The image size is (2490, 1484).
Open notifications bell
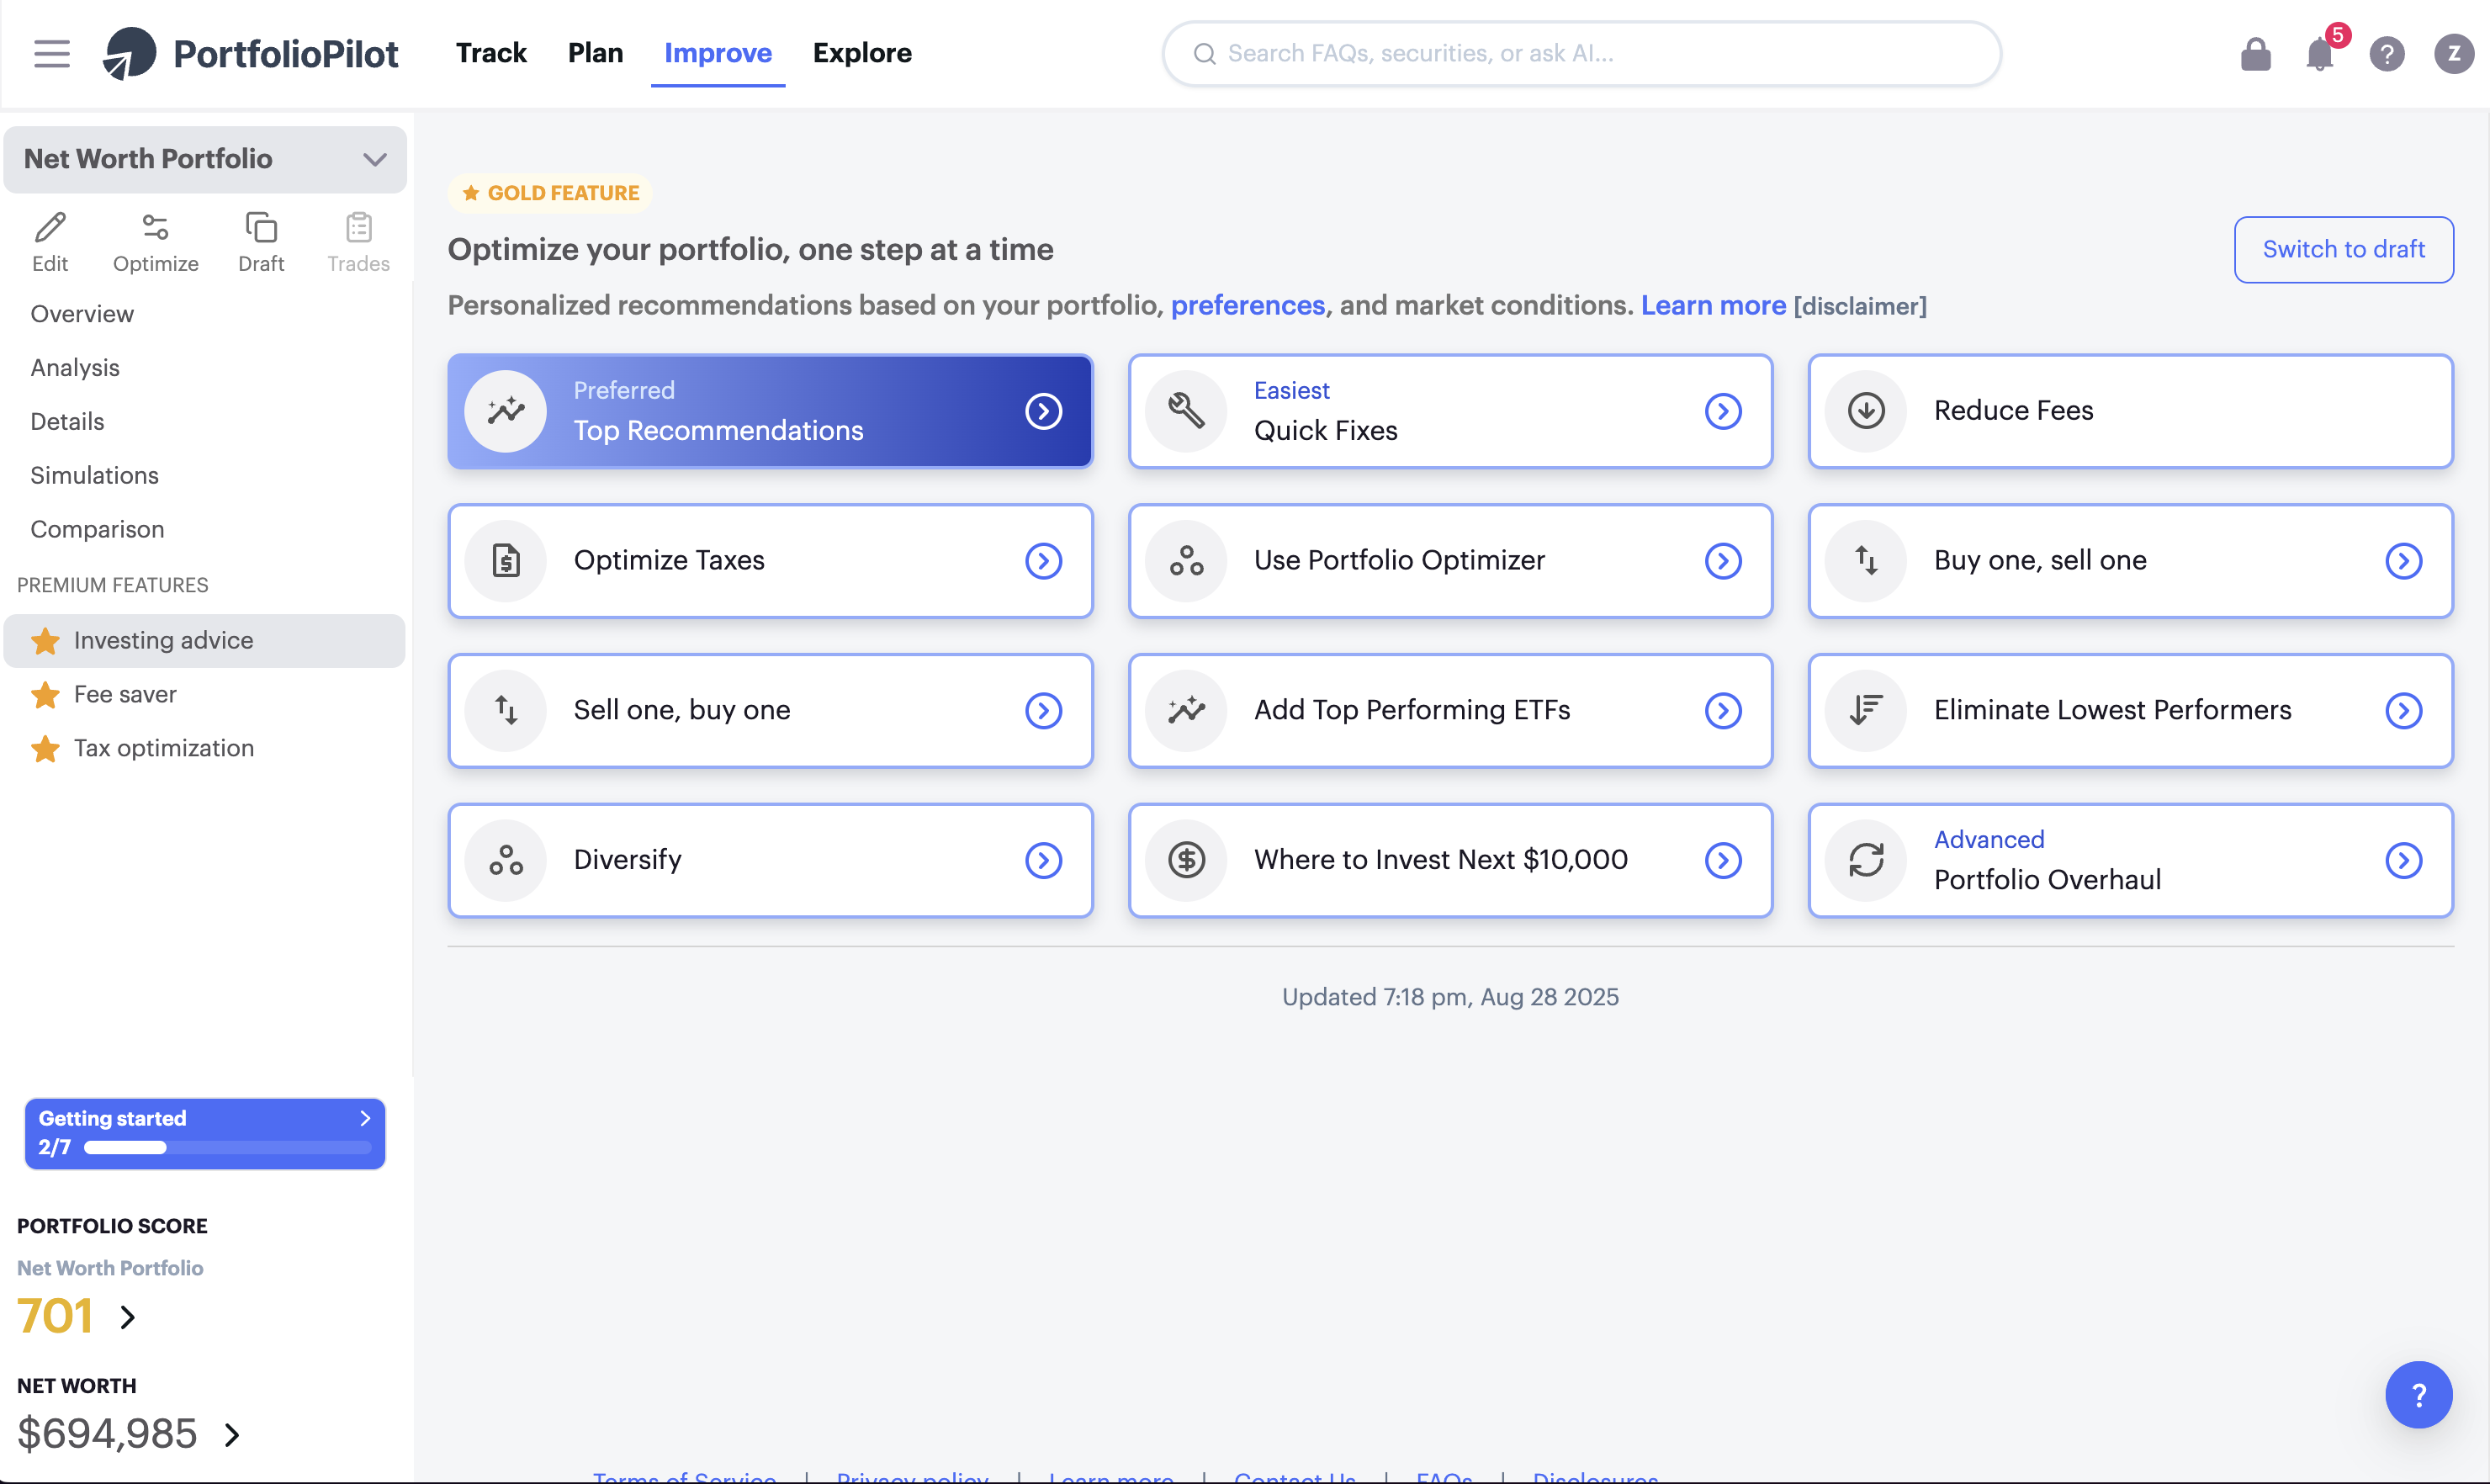click(2320, 54)
